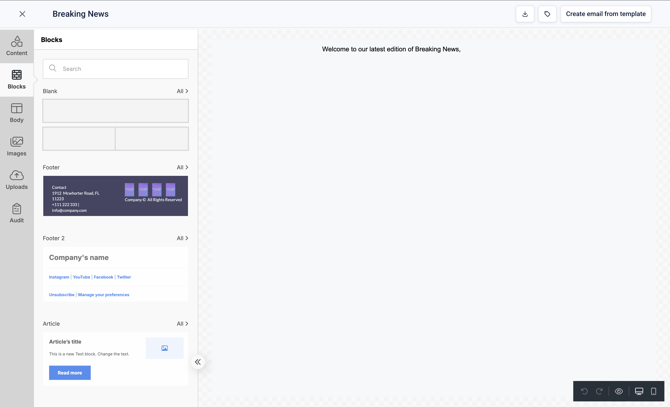Switch to desktop view
Image resolution: width=670 pixels, height=407 pixels.
coord(639,391)
